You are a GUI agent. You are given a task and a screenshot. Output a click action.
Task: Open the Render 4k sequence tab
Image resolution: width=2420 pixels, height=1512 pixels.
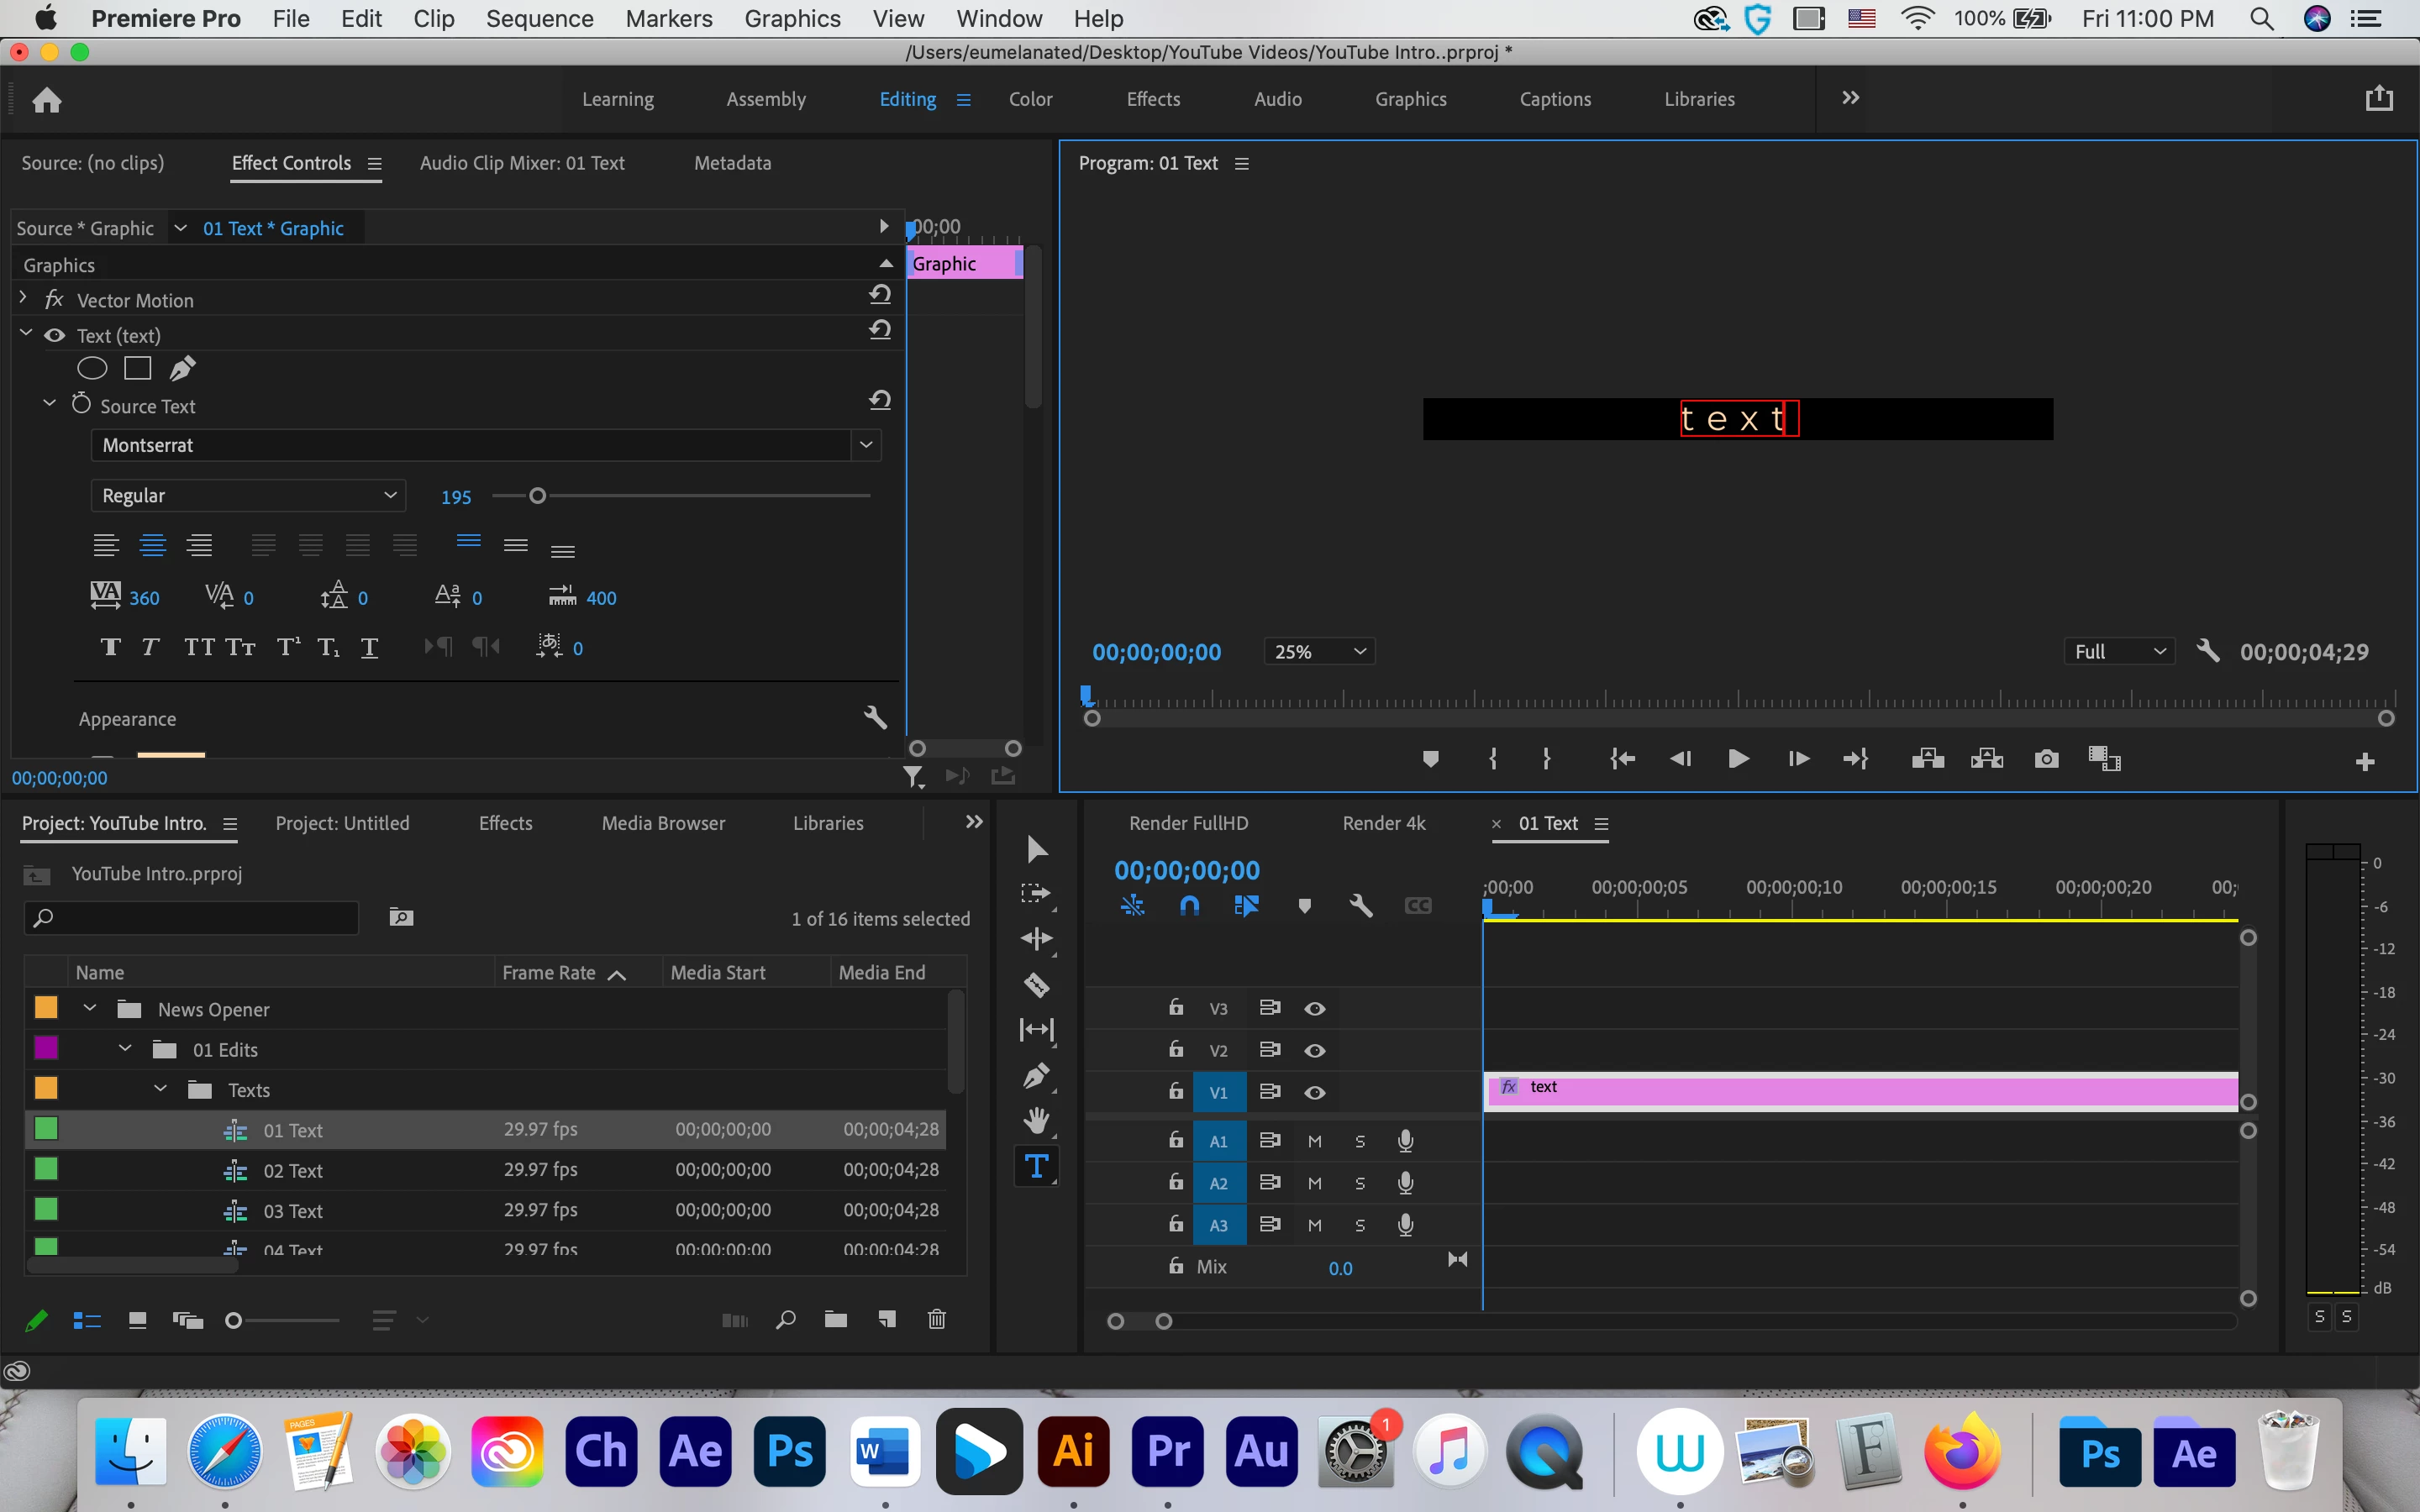1383,823
